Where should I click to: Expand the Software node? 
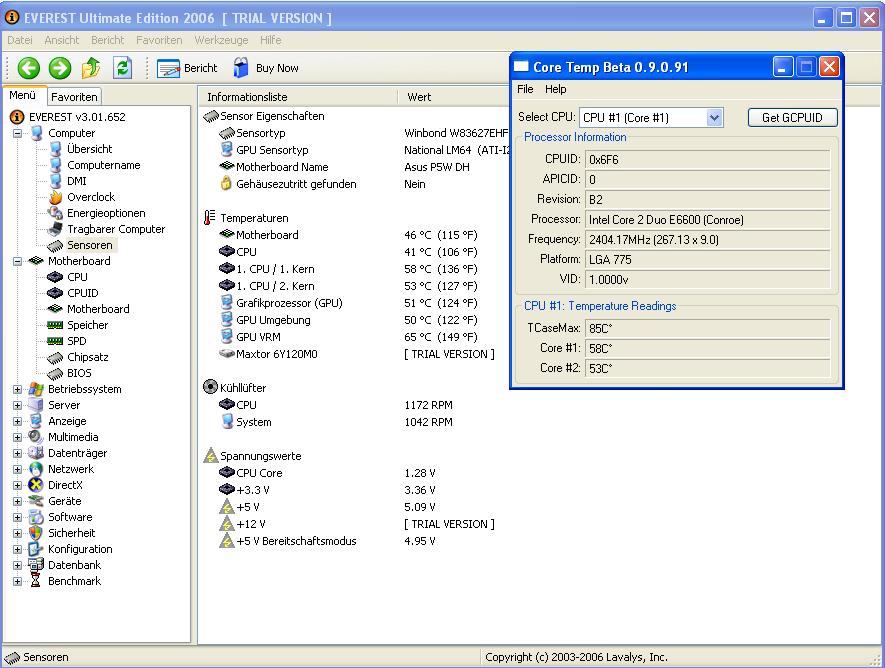pyautogui.click(x=17, y=517)
